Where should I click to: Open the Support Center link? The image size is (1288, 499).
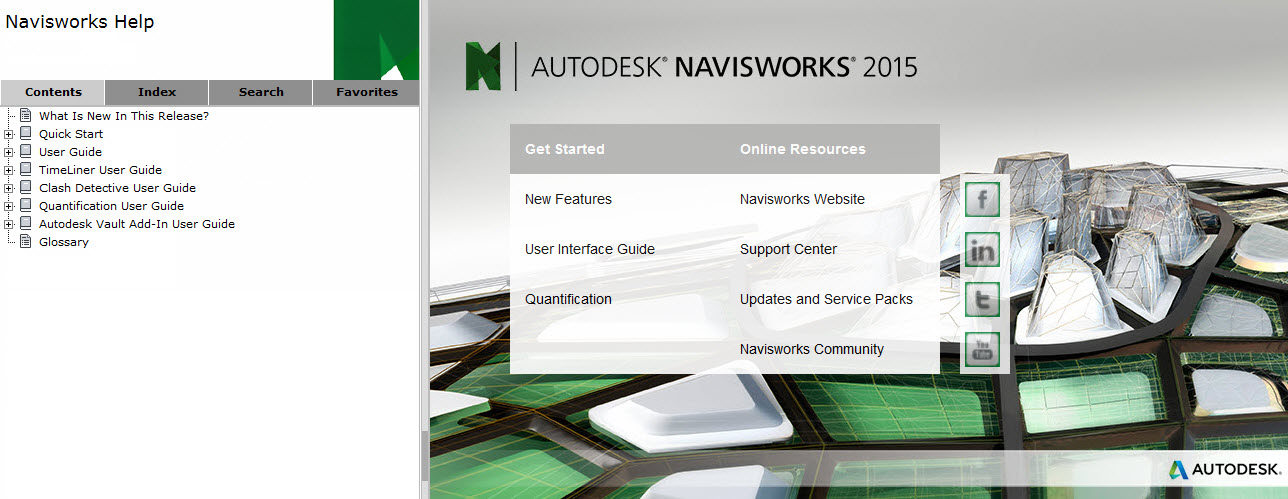(788, 249)
